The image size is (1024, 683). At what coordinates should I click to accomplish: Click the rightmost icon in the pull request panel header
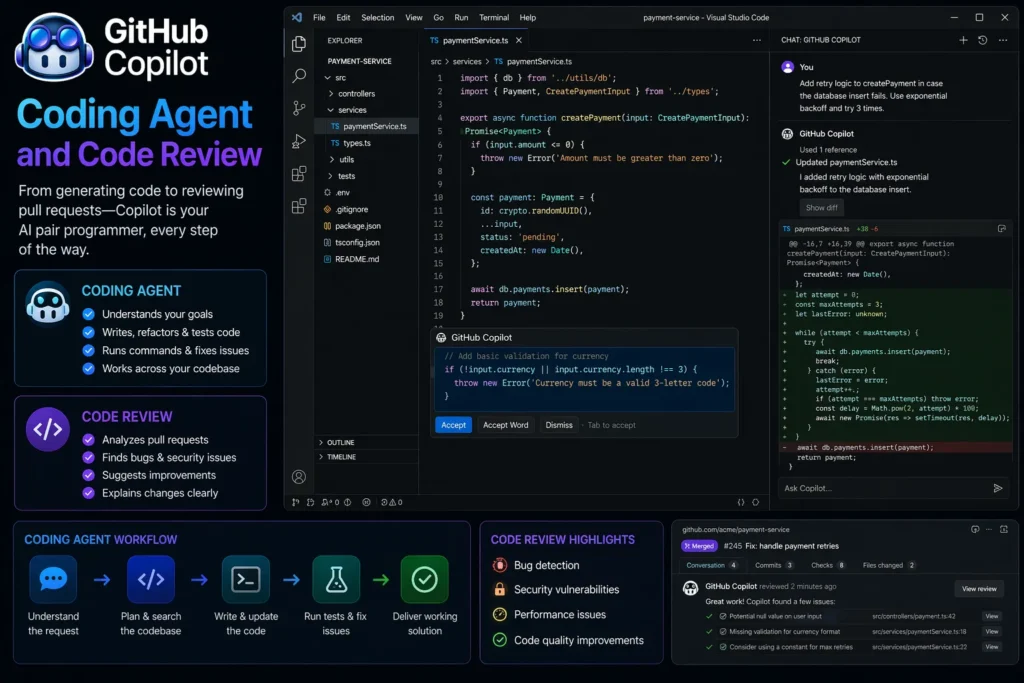[x=1004, y=529]
